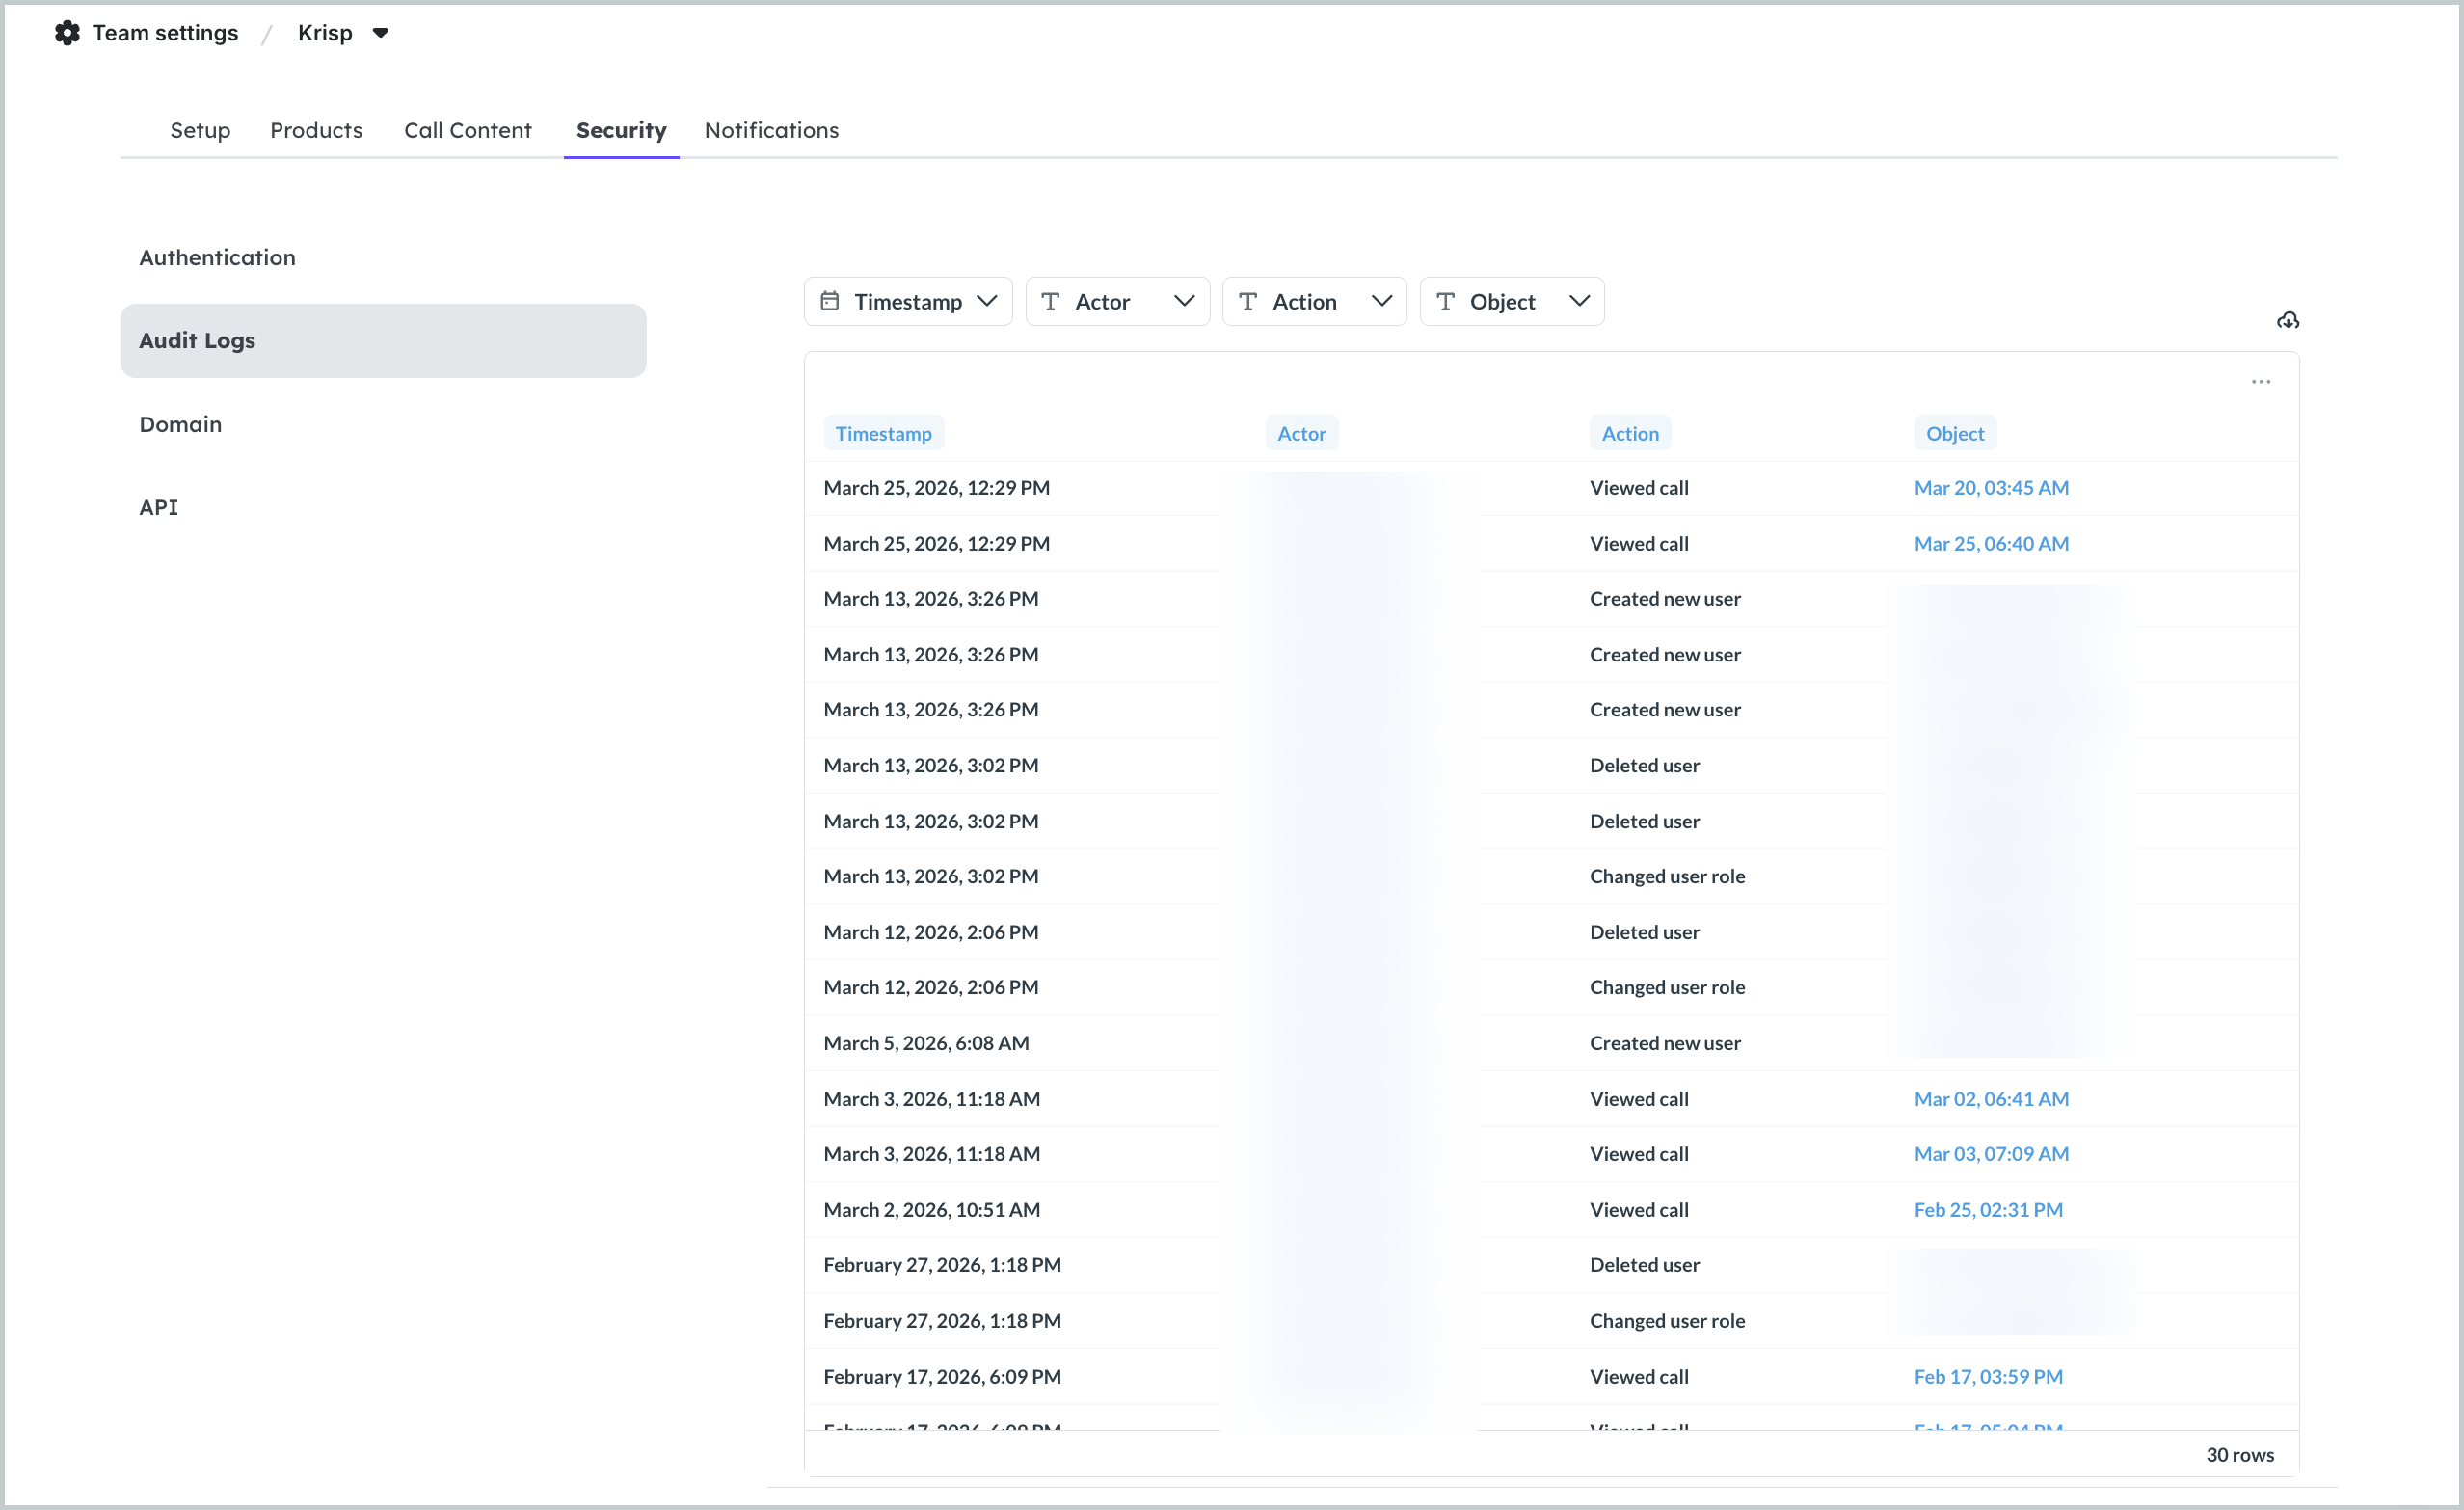Expand the Object filter dropdown chevron
Screen dimensions: 2464x1510
point(1579,301)
